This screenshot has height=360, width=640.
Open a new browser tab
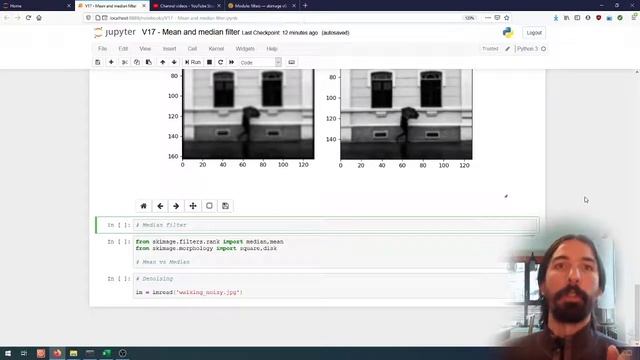305,6
